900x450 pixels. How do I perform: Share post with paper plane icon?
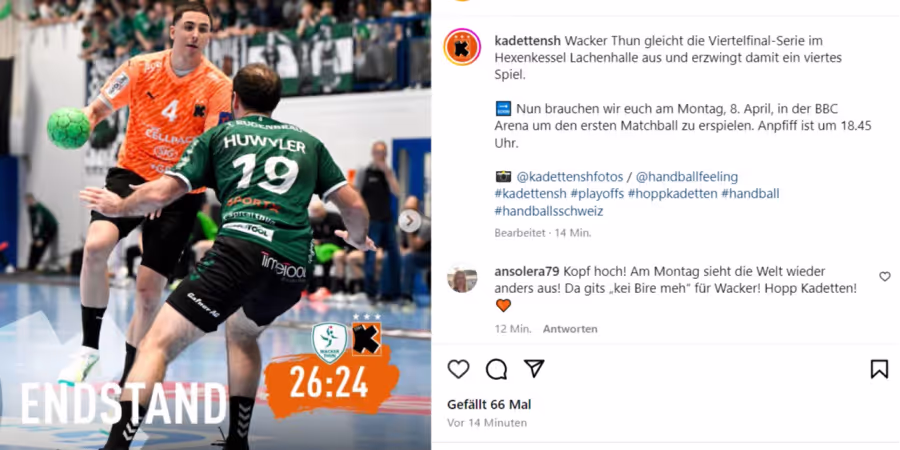point(534,368)
